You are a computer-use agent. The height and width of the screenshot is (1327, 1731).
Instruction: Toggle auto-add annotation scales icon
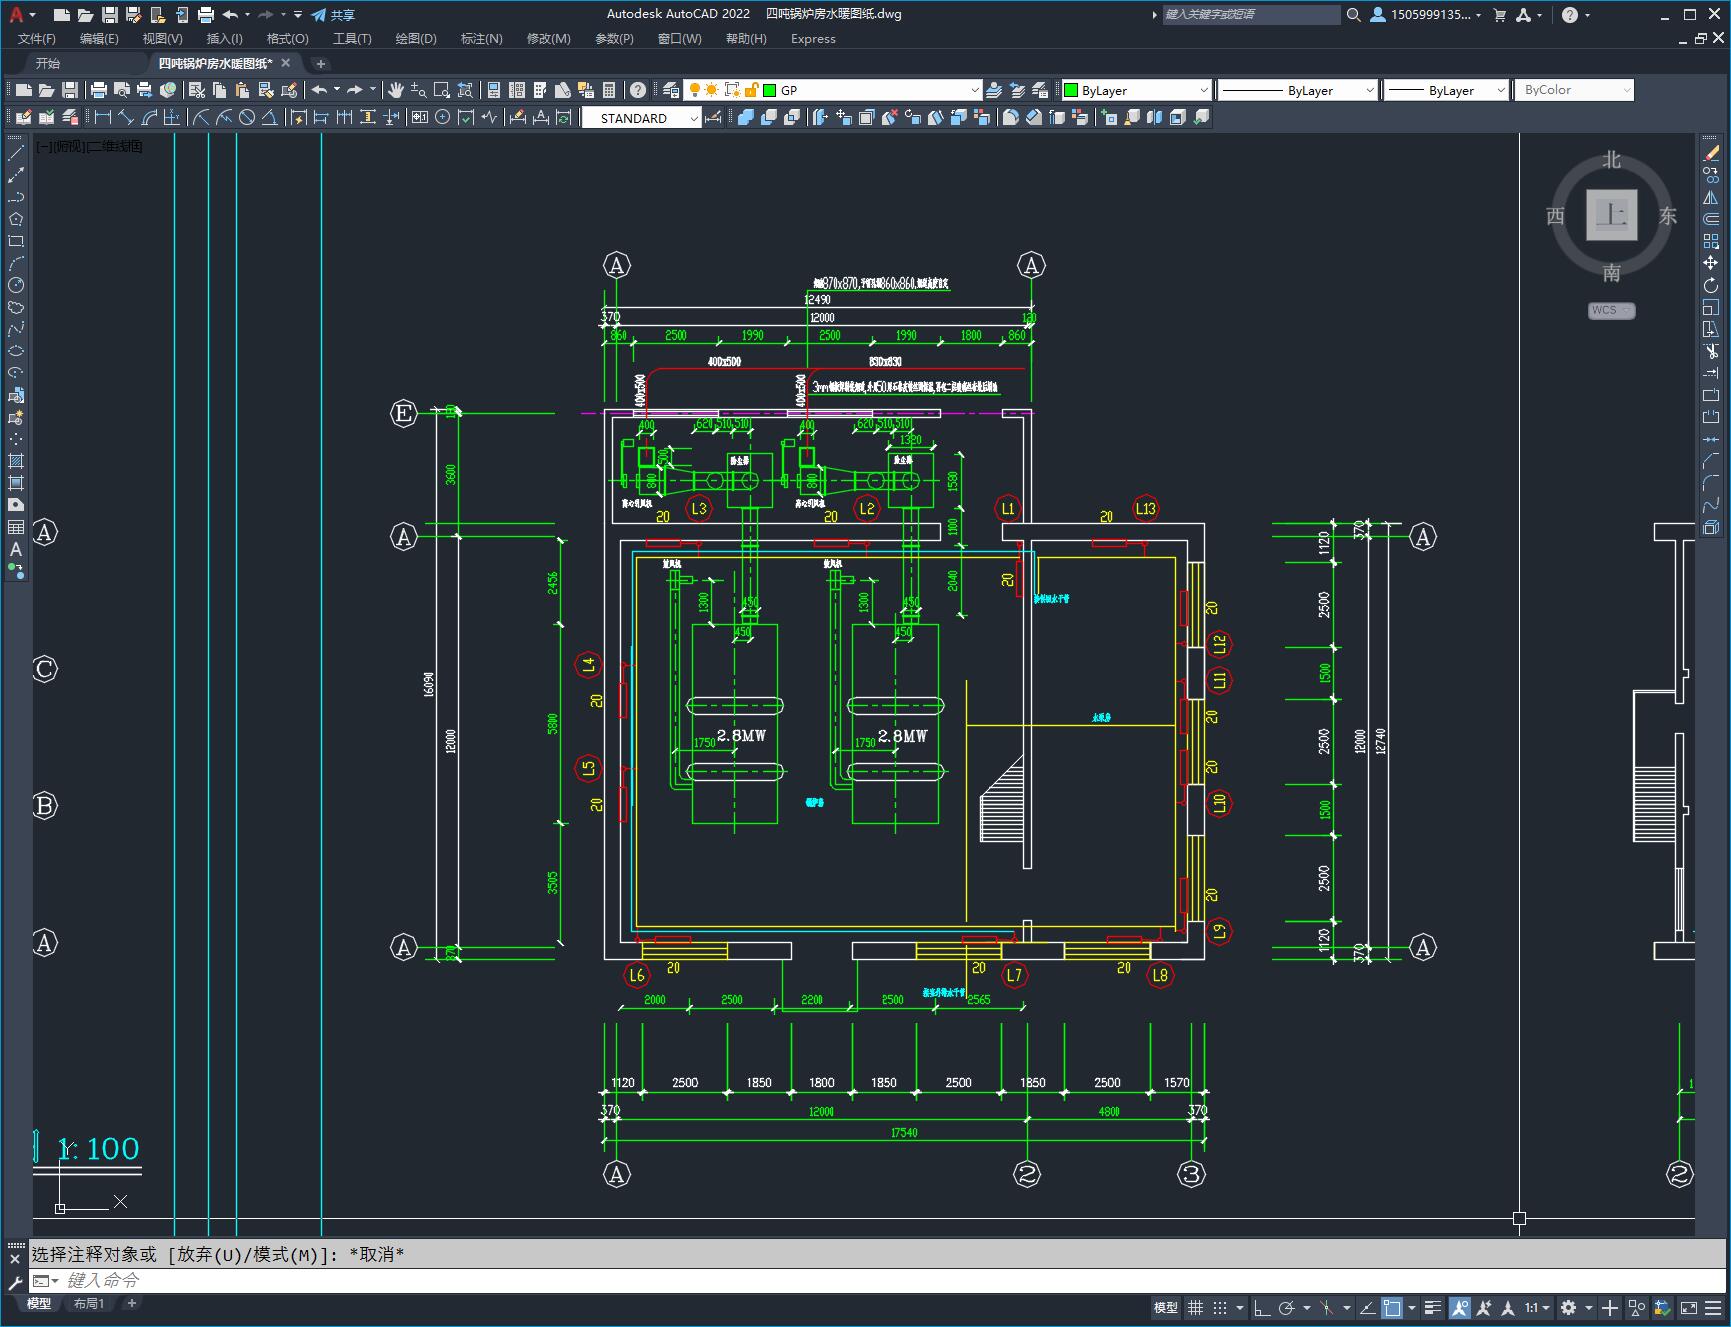(x=1484, y=1307)
